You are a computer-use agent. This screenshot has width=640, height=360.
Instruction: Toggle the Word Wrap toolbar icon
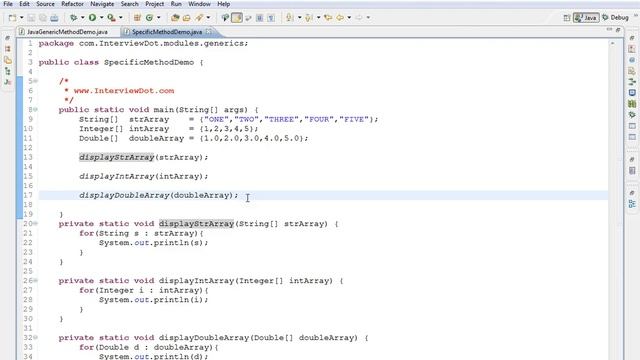248,18
